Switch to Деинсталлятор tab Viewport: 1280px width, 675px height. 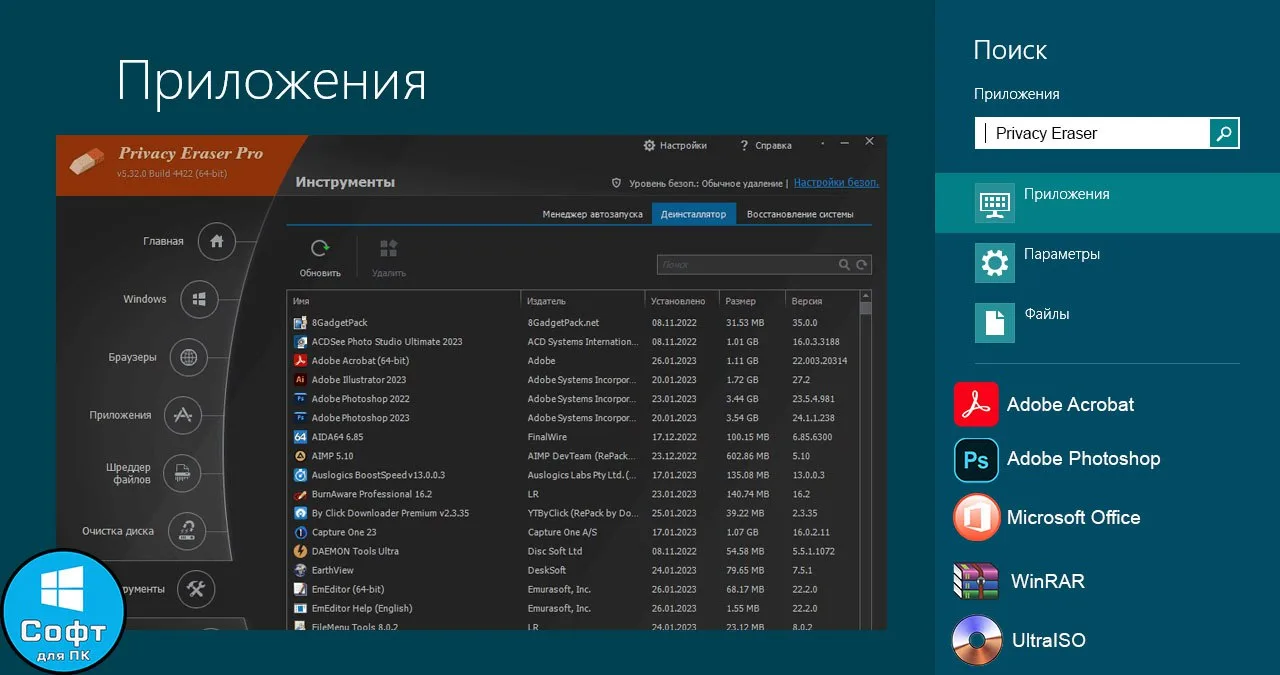693,214
